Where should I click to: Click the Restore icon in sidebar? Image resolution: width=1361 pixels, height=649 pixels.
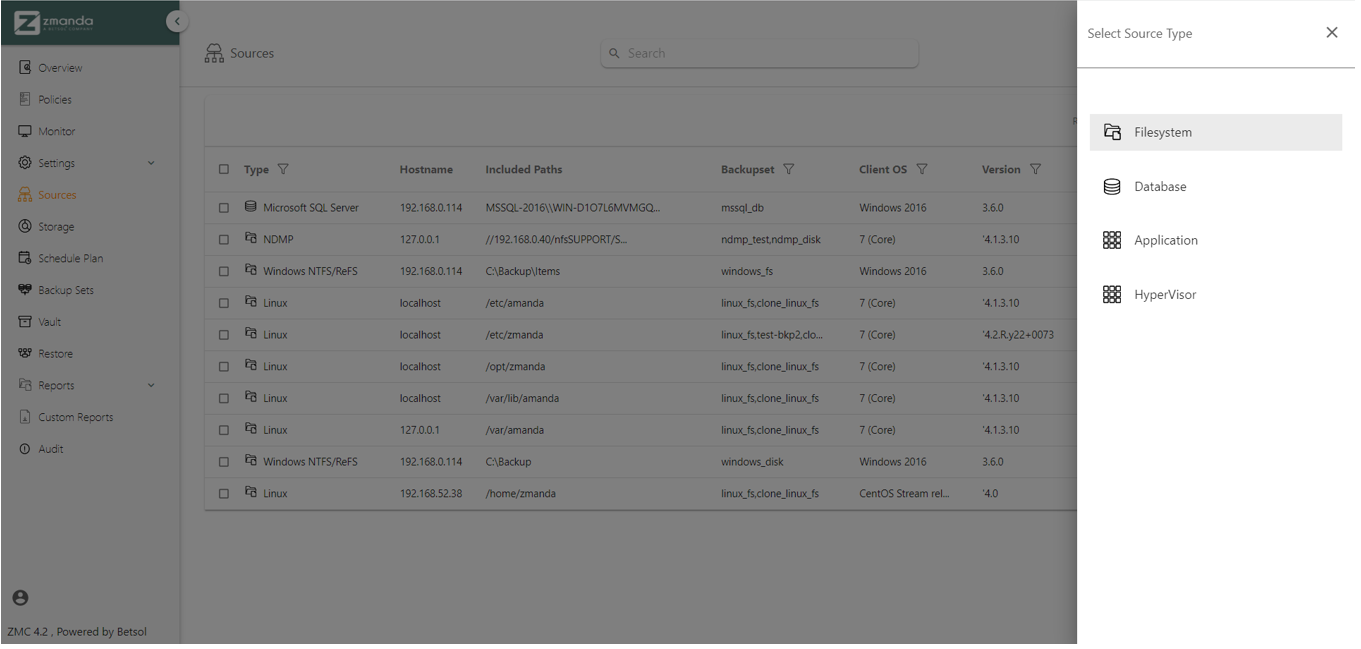tap(25, 354)
